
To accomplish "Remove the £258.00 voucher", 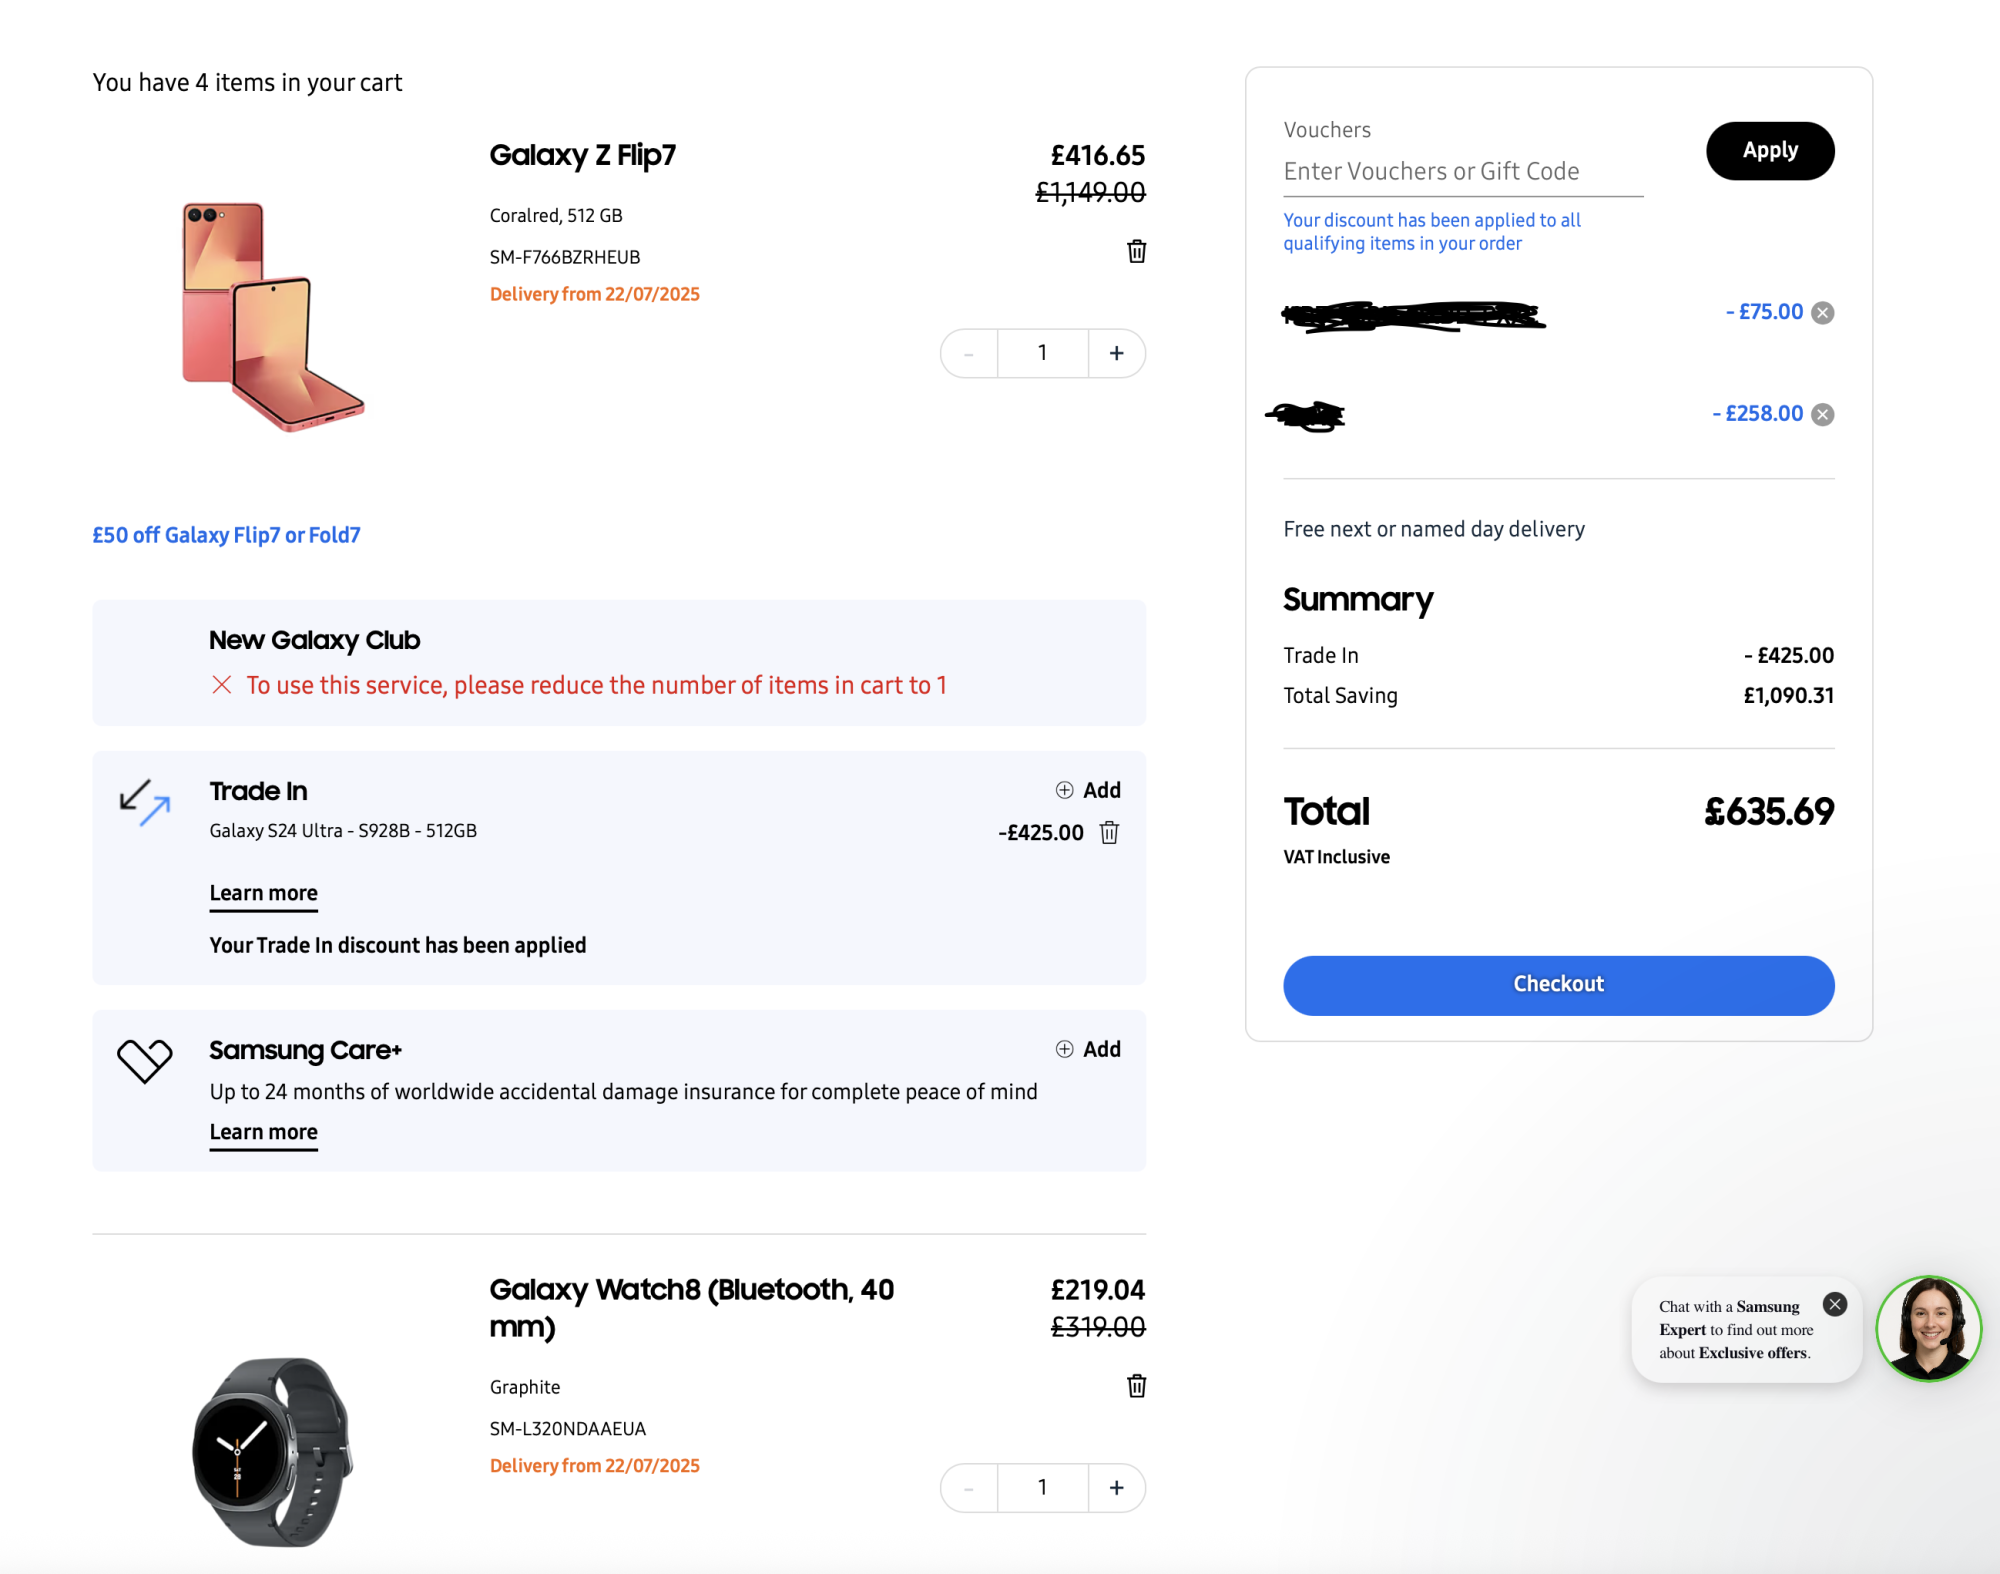I will pyautogui.click(x=1823, y=413).
